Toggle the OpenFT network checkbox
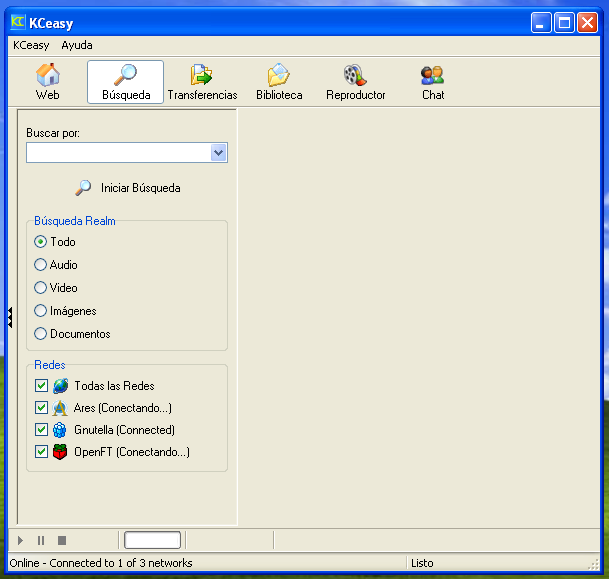609x579 pixels. point(41,452)
